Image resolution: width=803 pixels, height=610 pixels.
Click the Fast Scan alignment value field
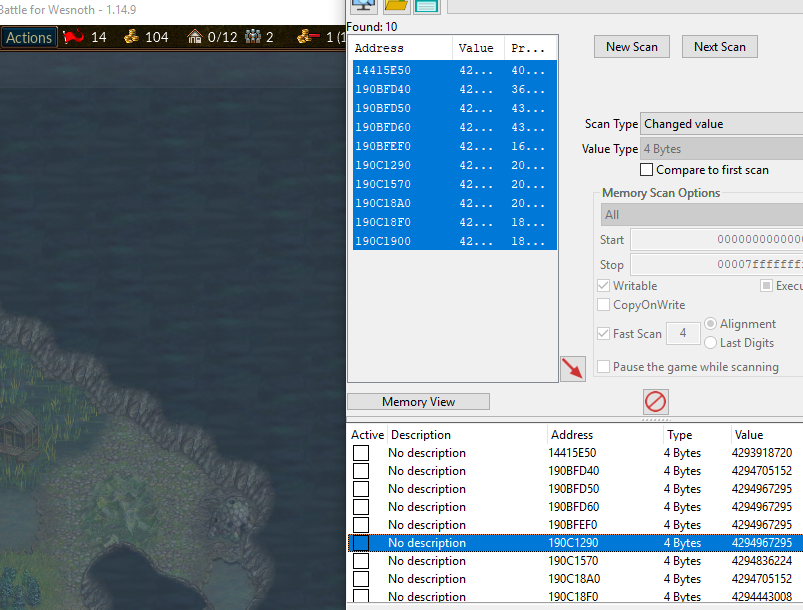[x=683, y=333]
